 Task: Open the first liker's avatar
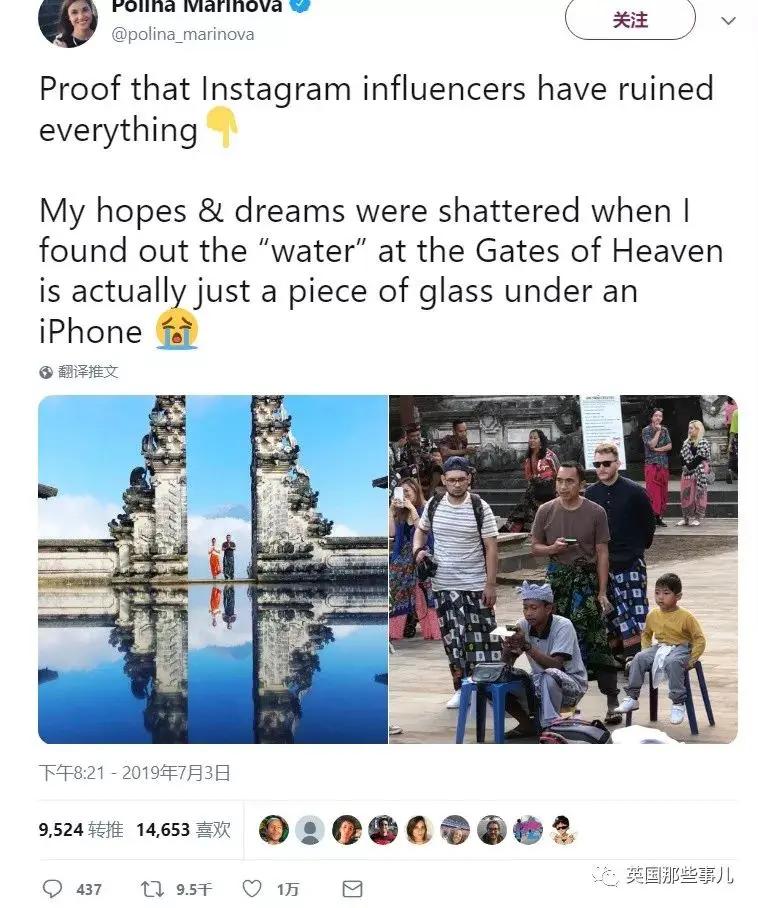pyautogui.click(x=273, y=830)
